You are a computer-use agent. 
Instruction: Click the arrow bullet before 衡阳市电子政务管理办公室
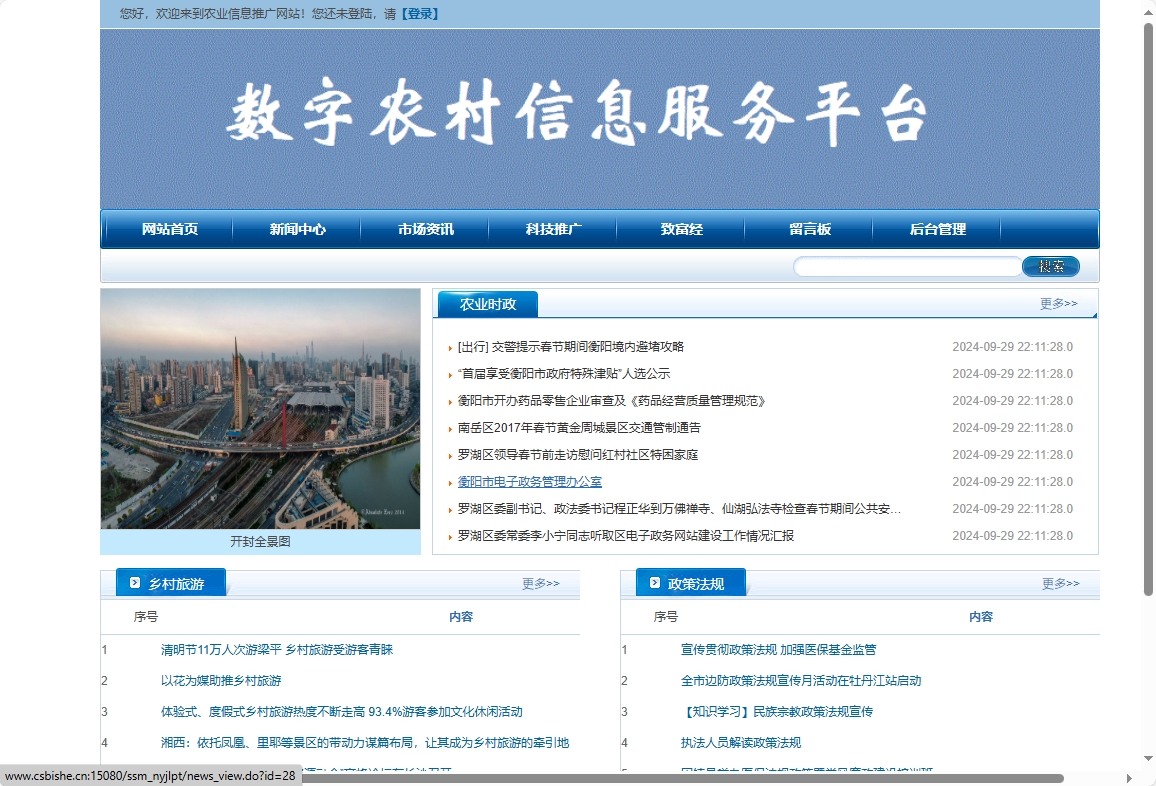coord(448,481)
